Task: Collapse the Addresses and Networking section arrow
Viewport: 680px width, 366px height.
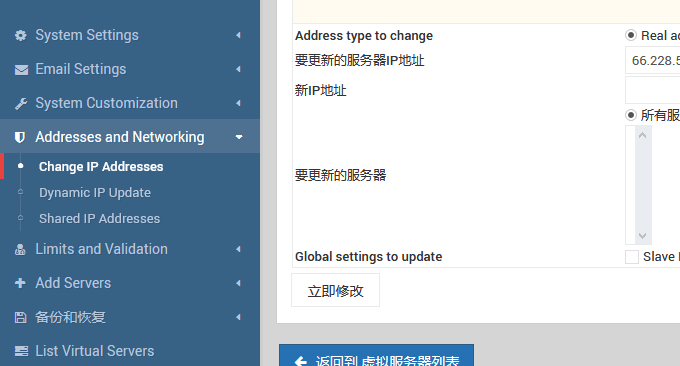Action: click(239, 137)
